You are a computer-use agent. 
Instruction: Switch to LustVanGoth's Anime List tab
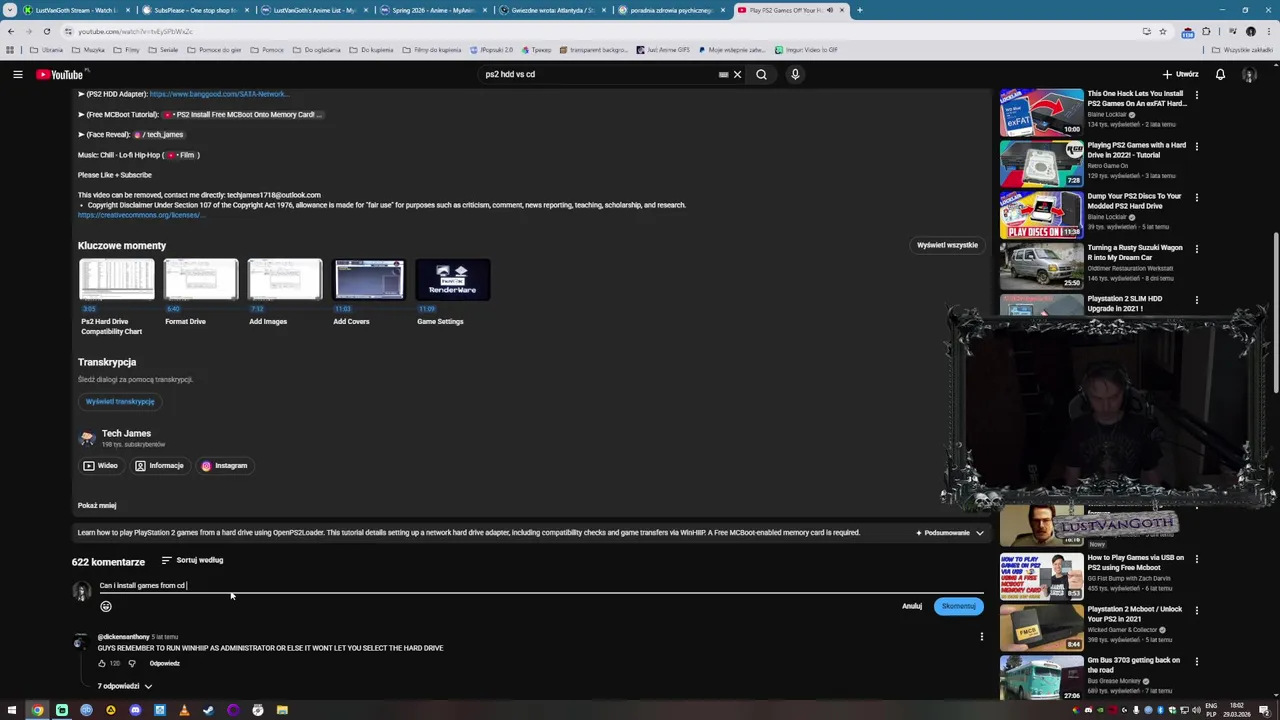(314, 10)
